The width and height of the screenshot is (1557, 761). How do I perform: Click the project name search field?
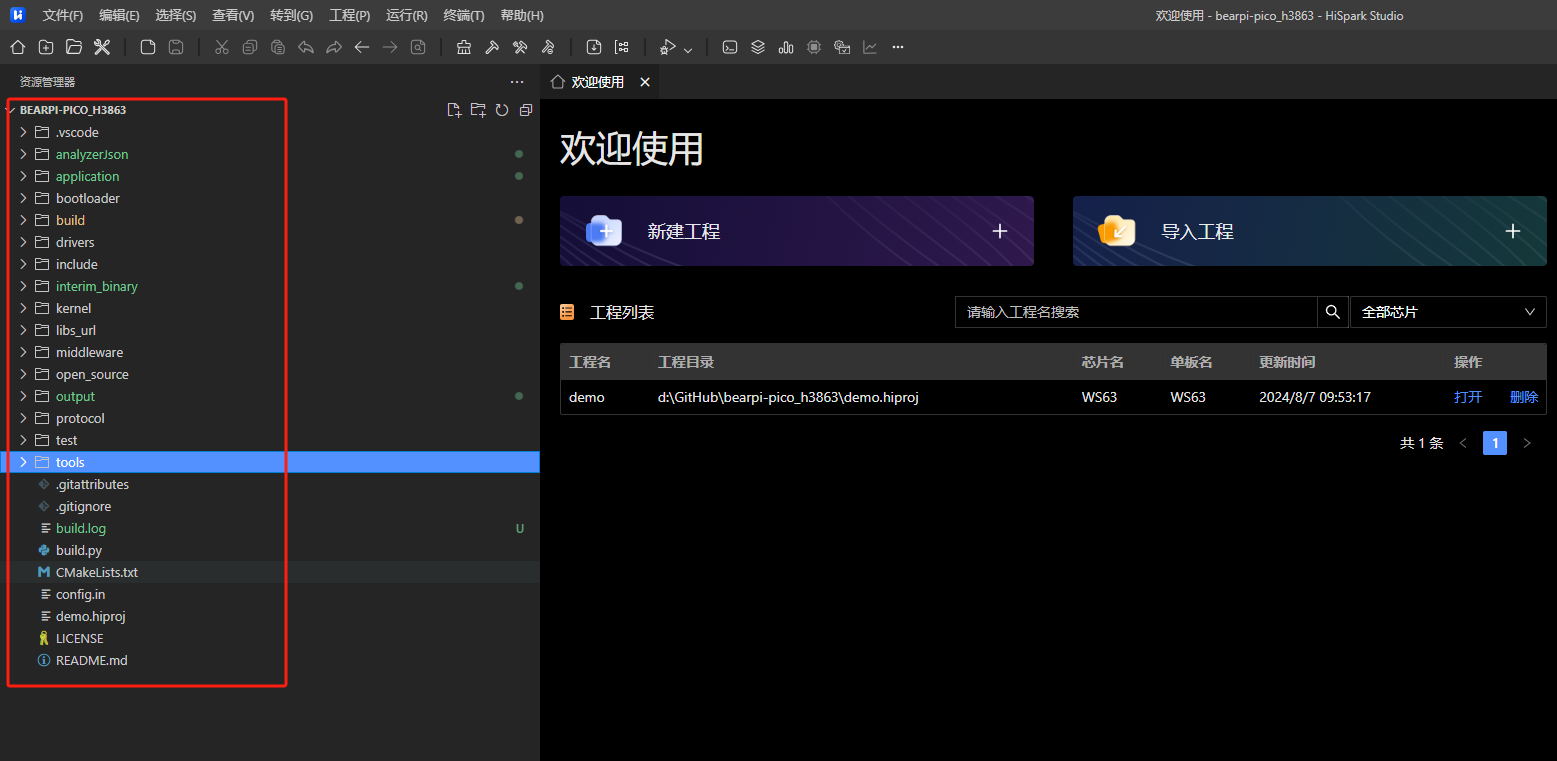pyautogui.click(x=1135, y=312)
